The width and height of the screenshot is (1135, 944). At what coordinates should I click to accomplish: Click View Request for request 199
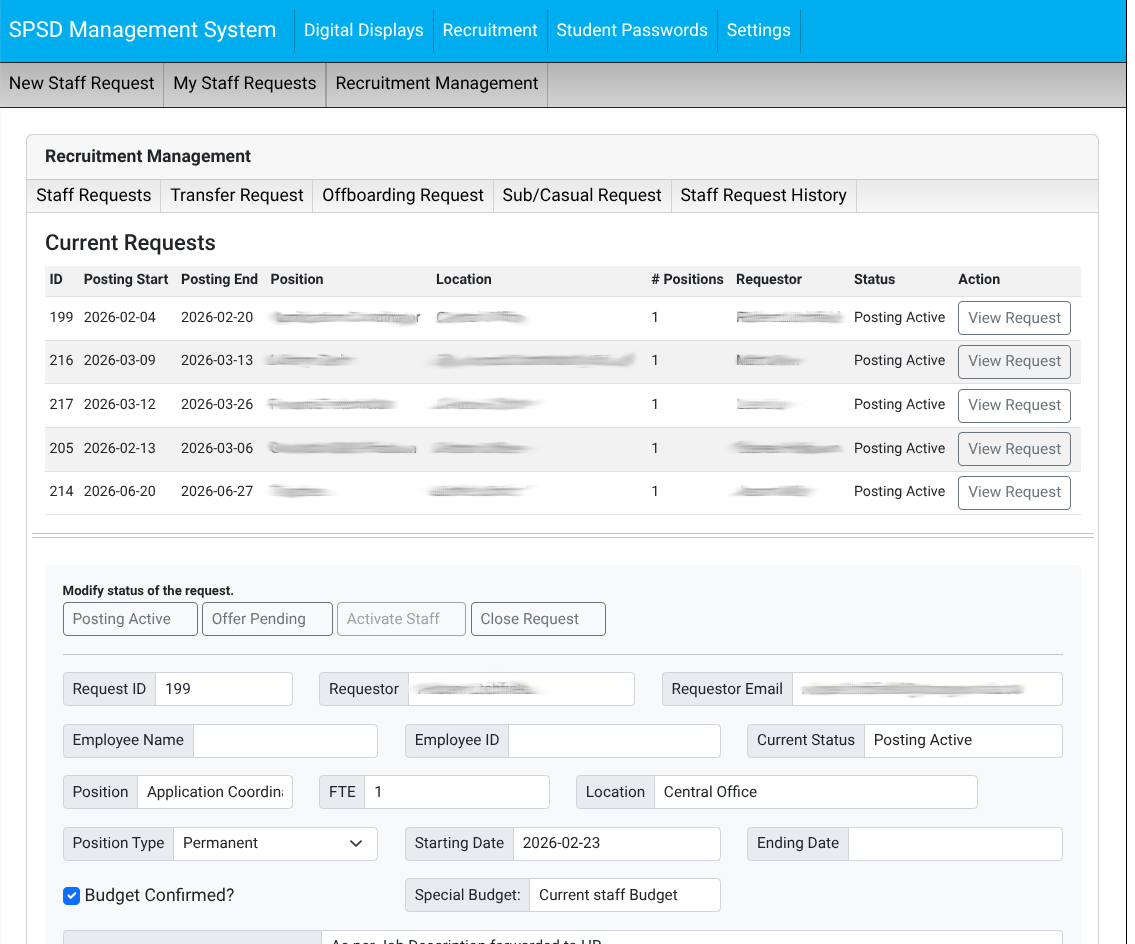click(1014, 317)
